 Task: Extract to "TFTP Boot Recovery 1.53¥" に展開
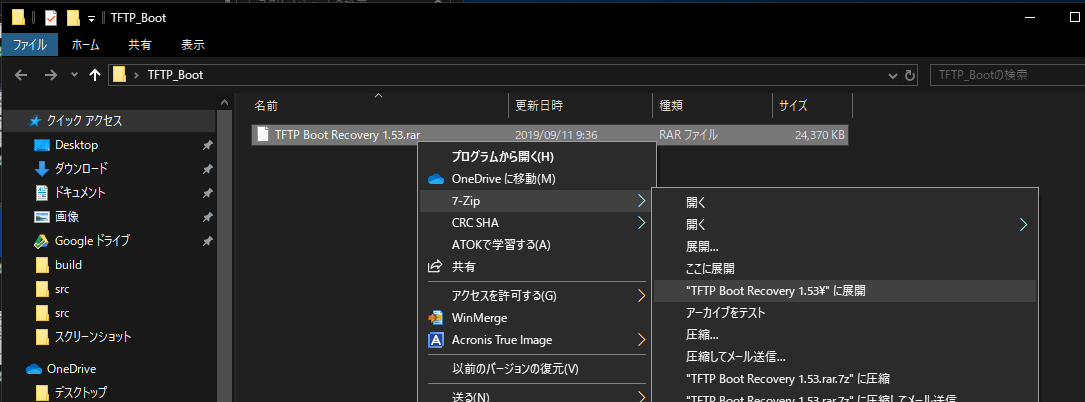[x=845, y=291]
